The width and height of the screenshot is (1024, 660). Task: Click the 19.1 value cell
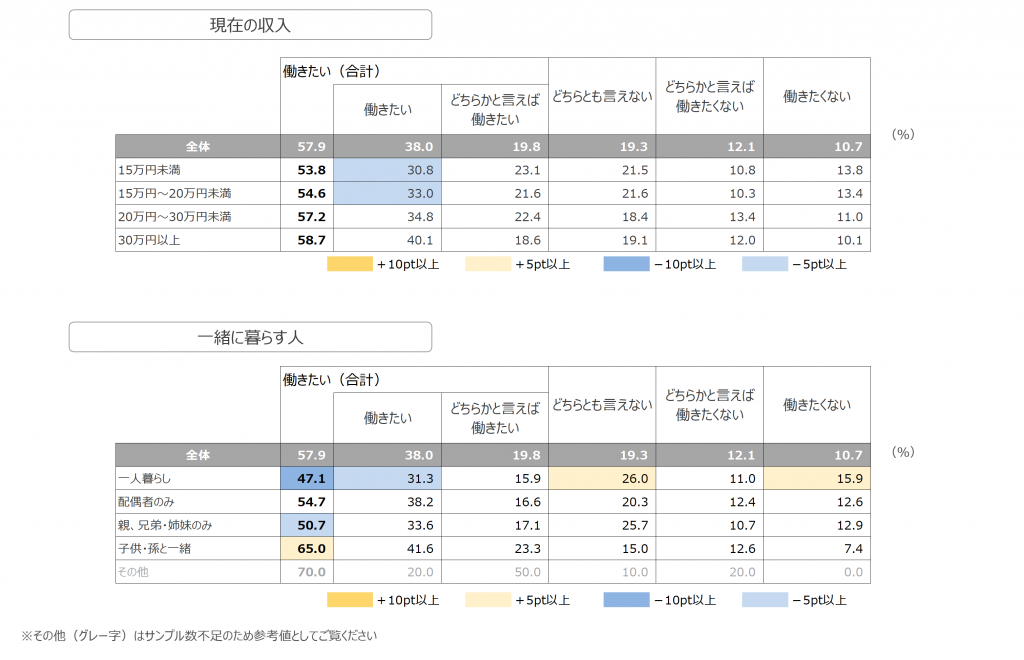pyautogui.click(x=602, y=240)
